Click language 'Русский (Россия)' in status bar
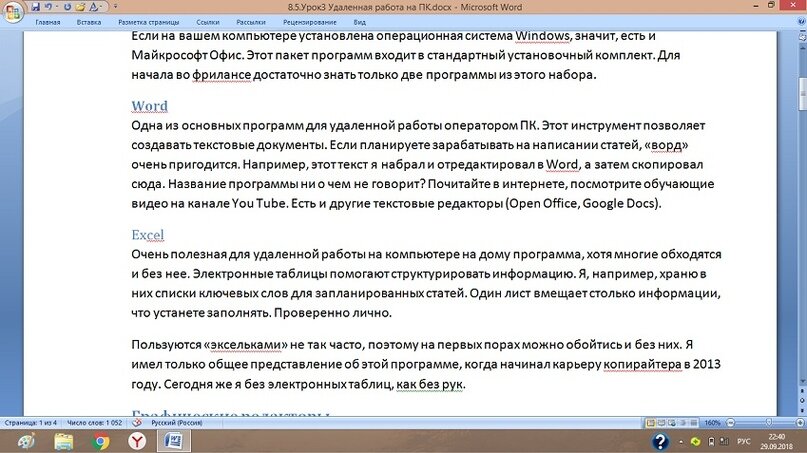This screenshot has height=453, width=807. tap(177, 423)
